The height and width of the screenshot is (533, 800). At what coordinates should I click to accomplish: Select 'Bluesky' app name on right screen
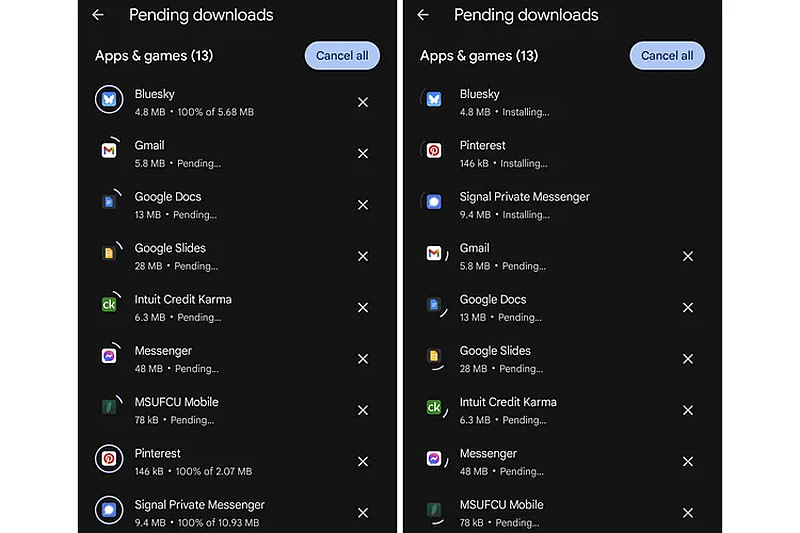(480, 94)
